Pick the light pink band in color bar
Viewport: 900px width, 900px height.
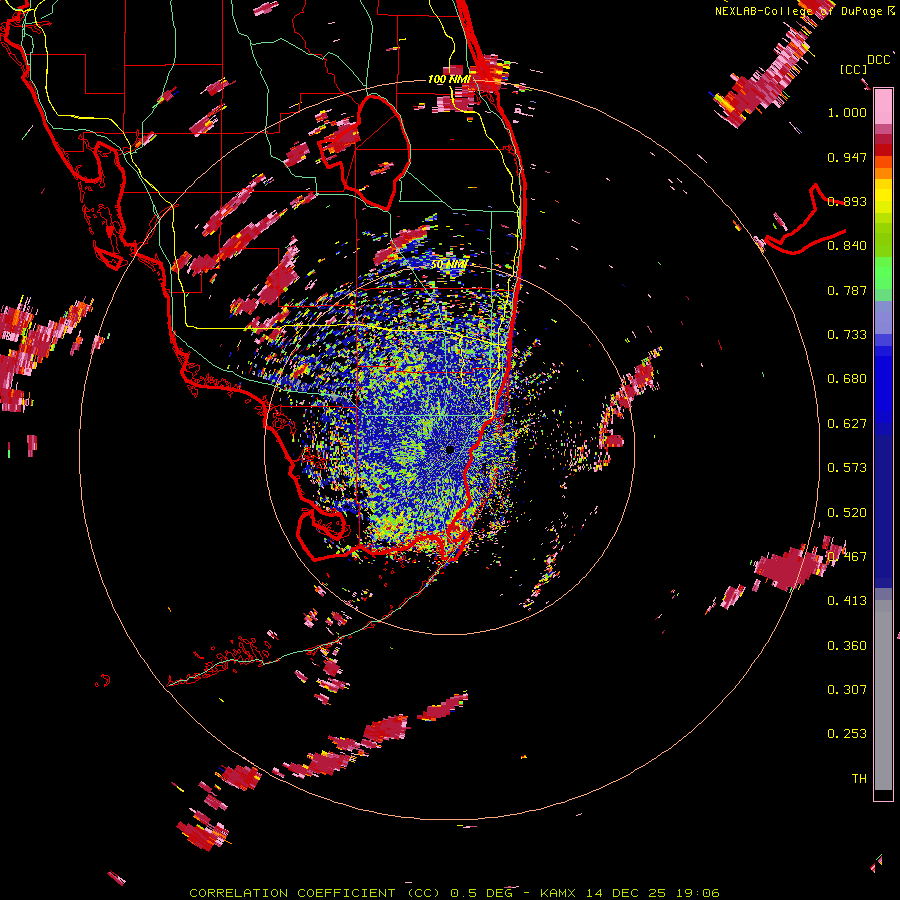click(x=883, y=107)
